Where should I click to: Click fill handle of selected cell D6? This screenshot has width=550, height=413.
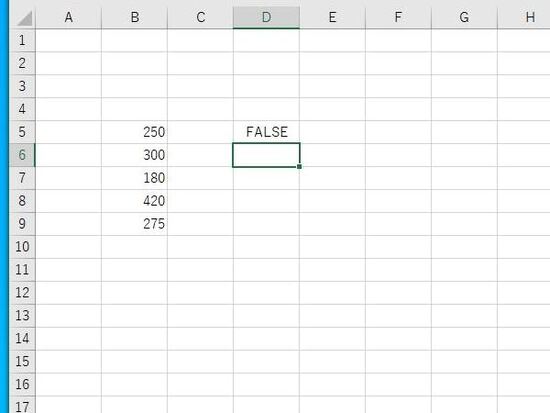click(x=299, y=167)
